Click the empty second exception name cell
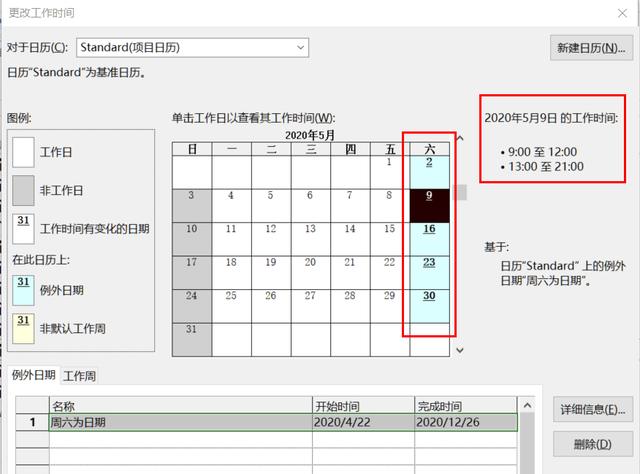The image size is (640, 474). pos(181,440)
